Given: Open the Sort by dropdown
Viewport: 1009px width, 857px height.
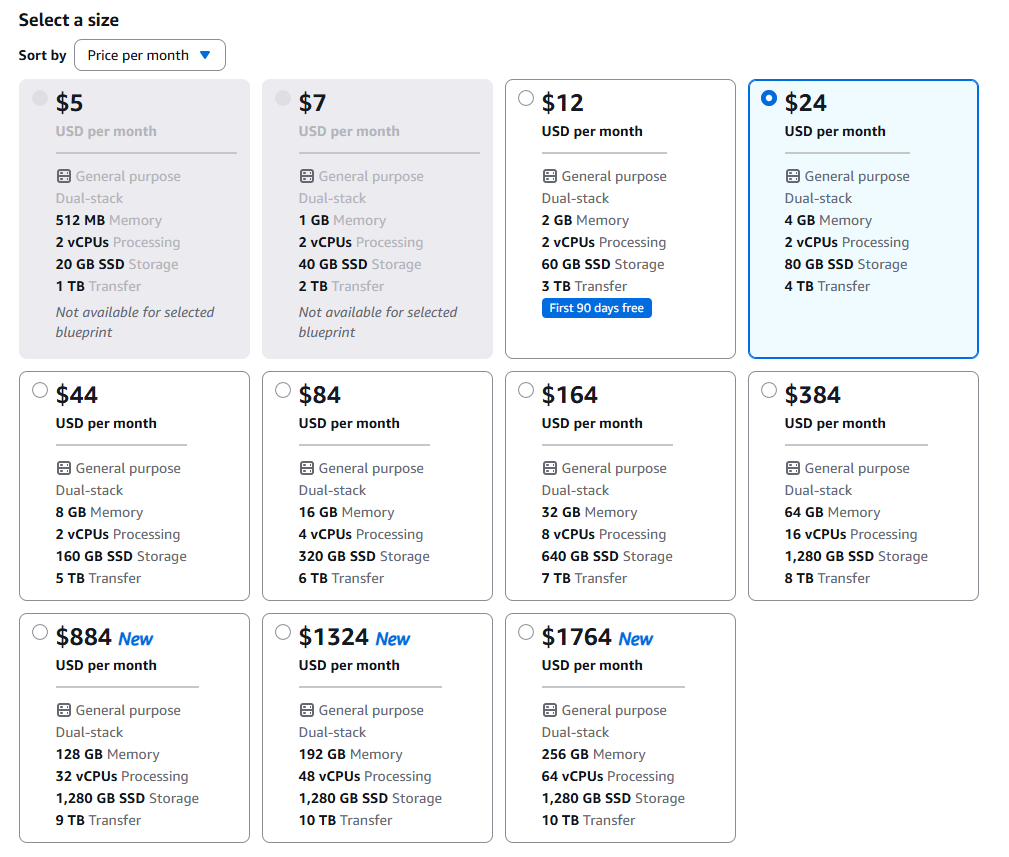Looking at the screenshot, I should pos(149,55).
